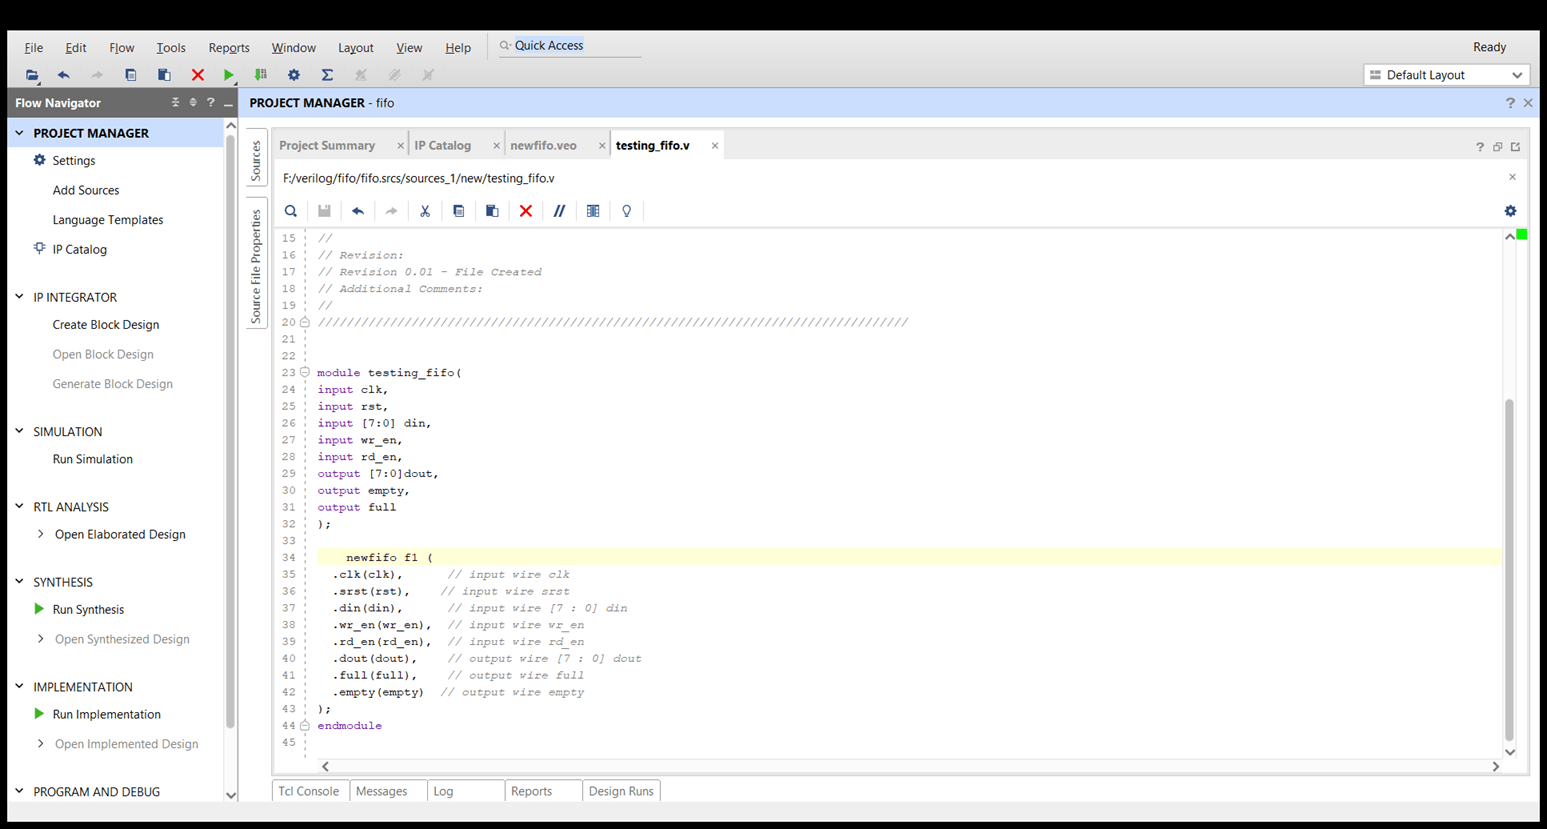
Task: Open the Tools menu
Action: [x=171, y=47]
